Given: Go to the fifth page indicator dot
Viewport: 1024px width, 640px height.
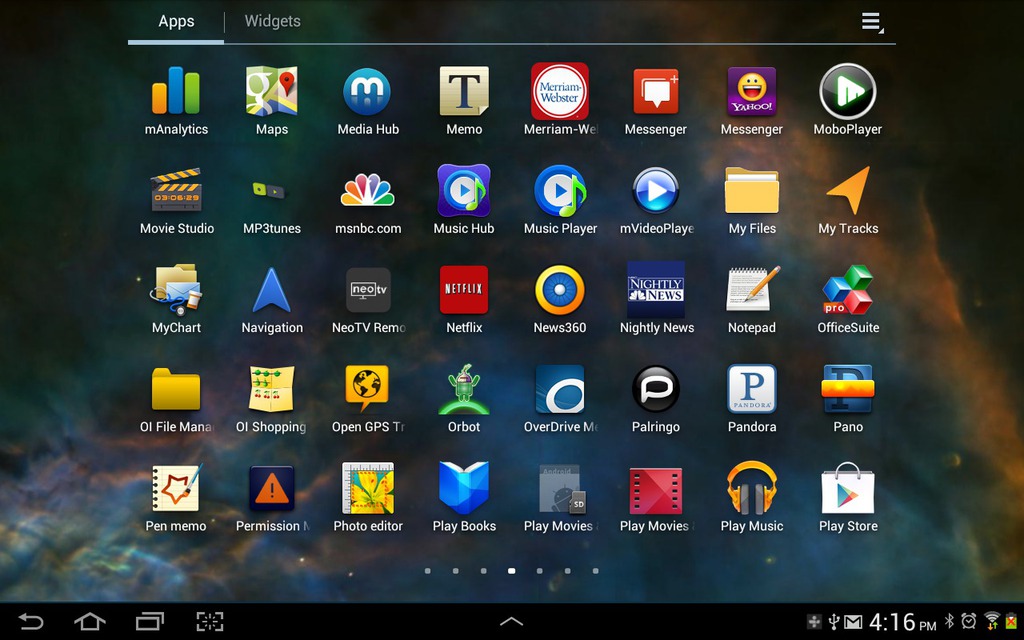Looking at the screenshot, I should click(x=539, y=571).
